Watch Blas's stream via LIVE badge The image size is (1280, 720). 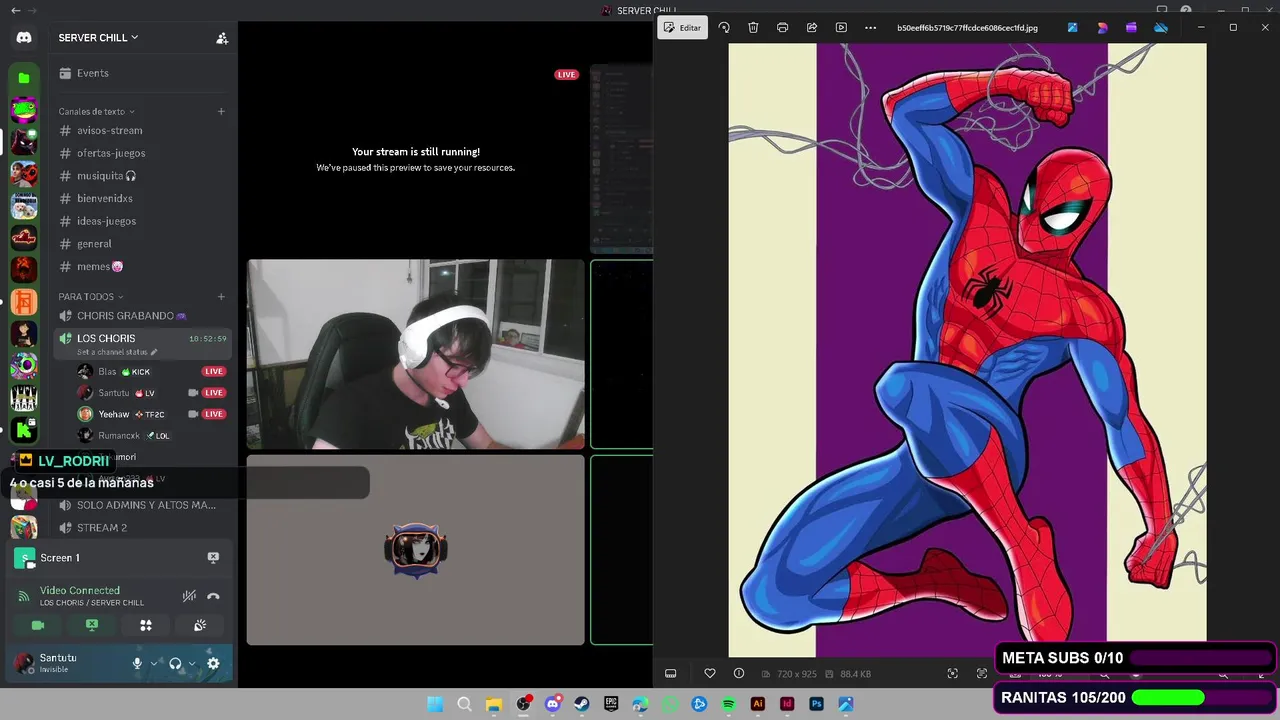coord(214,371)
